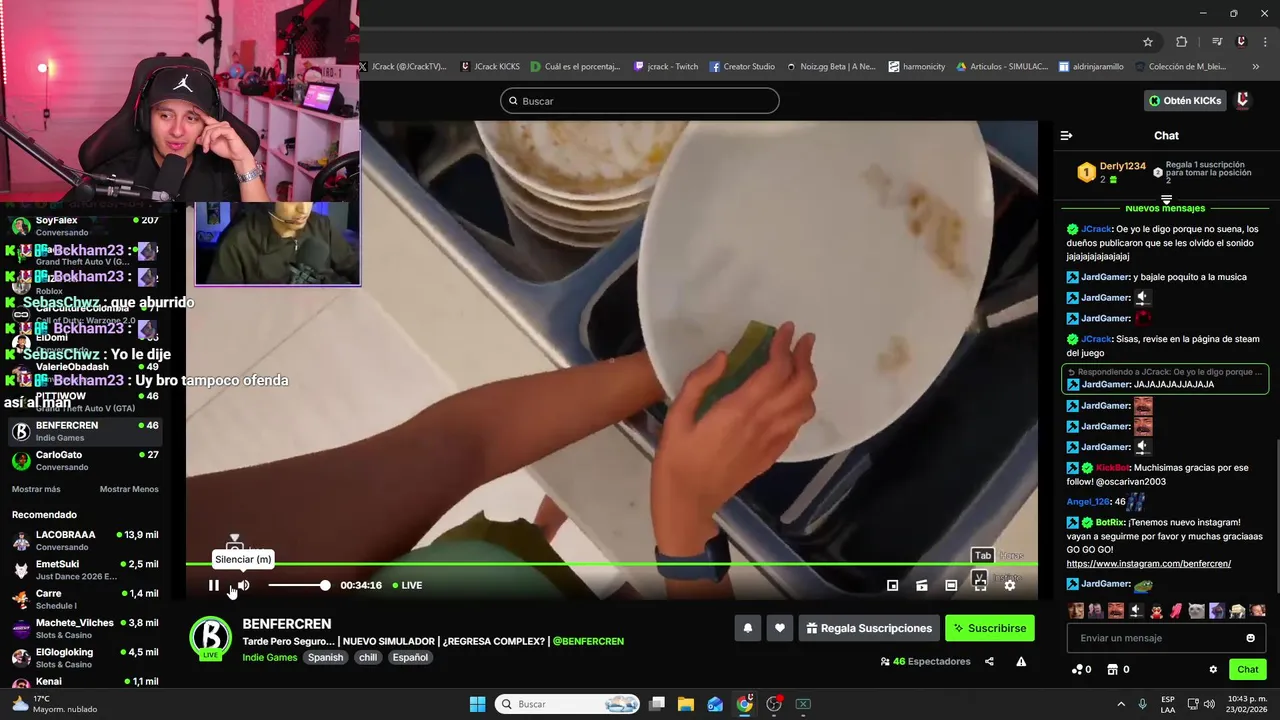This screenshot has width=1280, height=720.
Task: Open the Noiz.gg Beta bookmark
Action: 831,67
